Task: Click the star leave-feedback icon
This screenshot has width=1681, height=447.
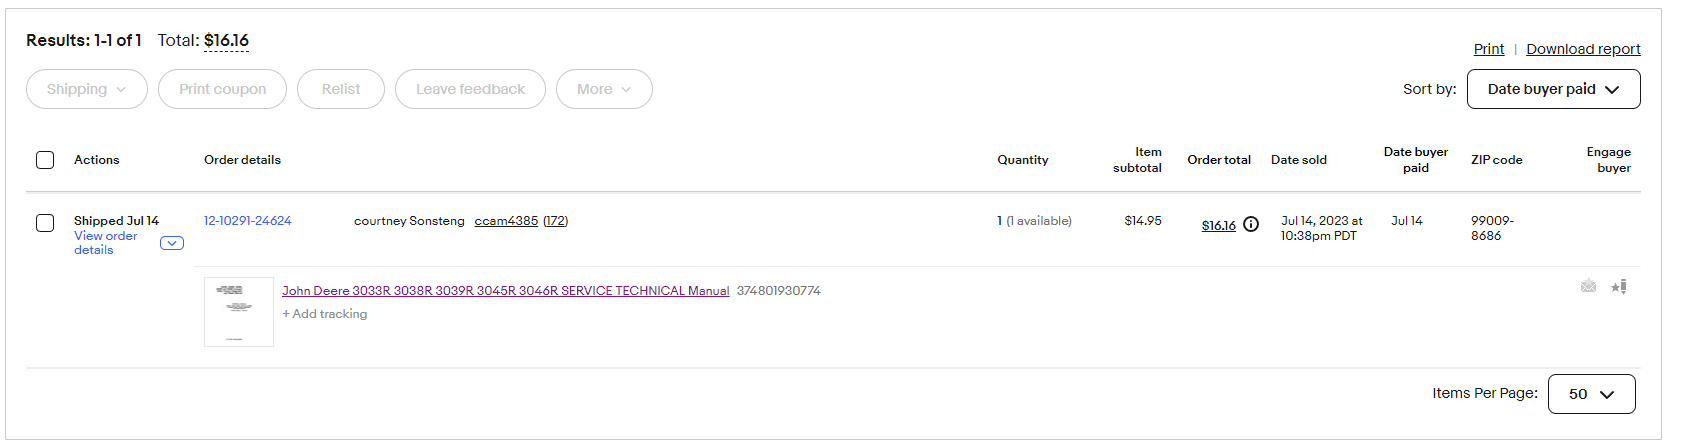Action: point(1619,287)
